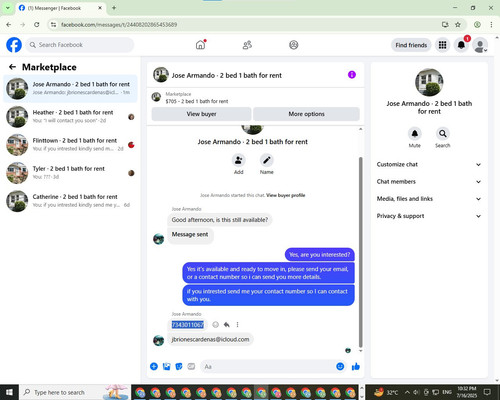Screen dimensions: 500x400
Task: Open the Facebook menu grid icon
Action: tap(442, 45)
